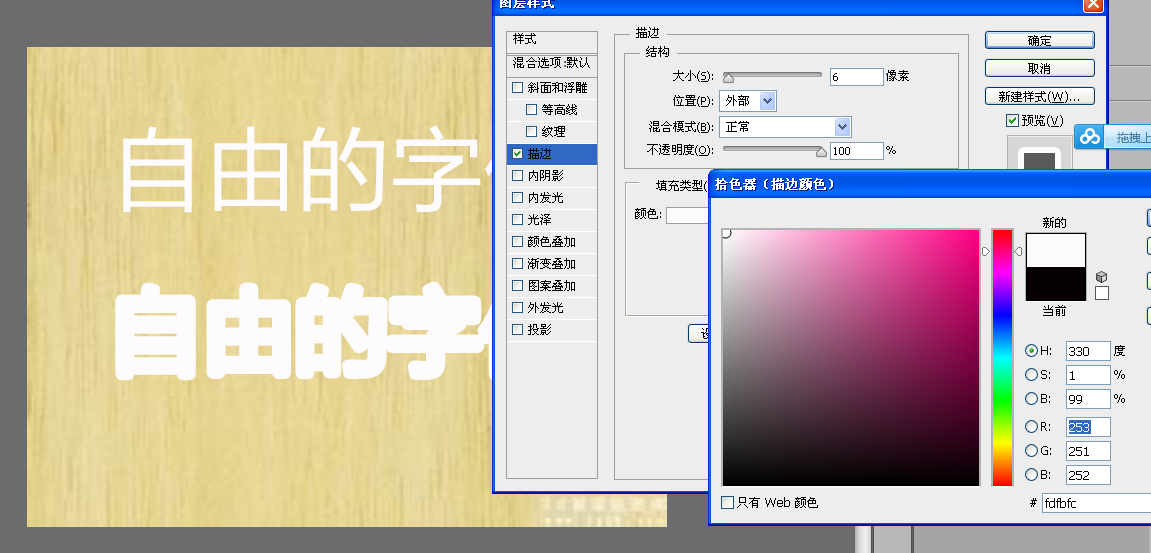Screen dimensions: 1151x553
Task: Select the 投影 row label
Action: [540, 330]
